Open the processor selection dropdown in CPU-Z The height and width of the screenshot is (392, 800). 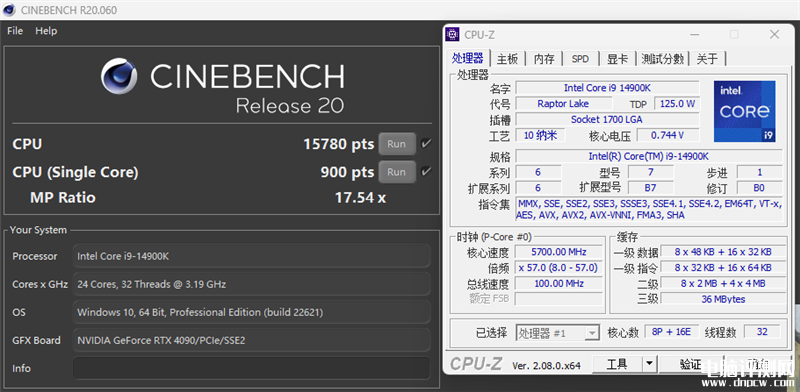[557, 333]
